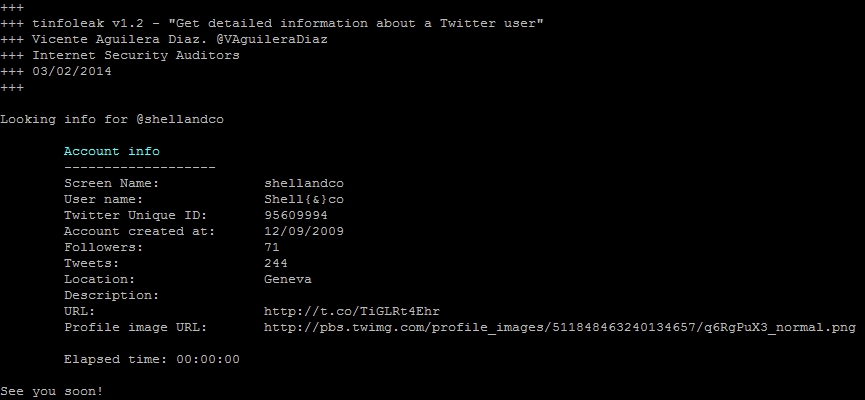Click the See you soon! text
Viewport: 865px width, 400px height.
[x=52, y=391]
